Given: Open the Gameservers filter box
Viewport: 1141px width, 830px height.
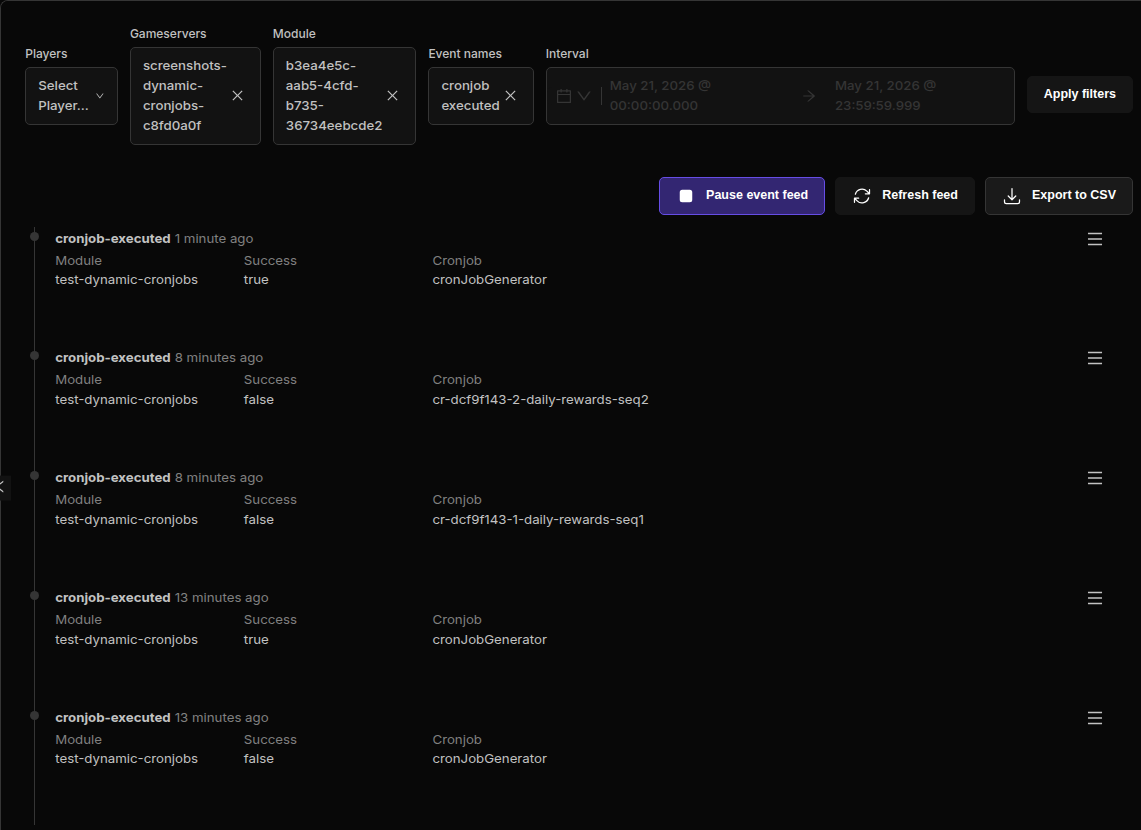Looking at the screenshot, I should [195, 96].
